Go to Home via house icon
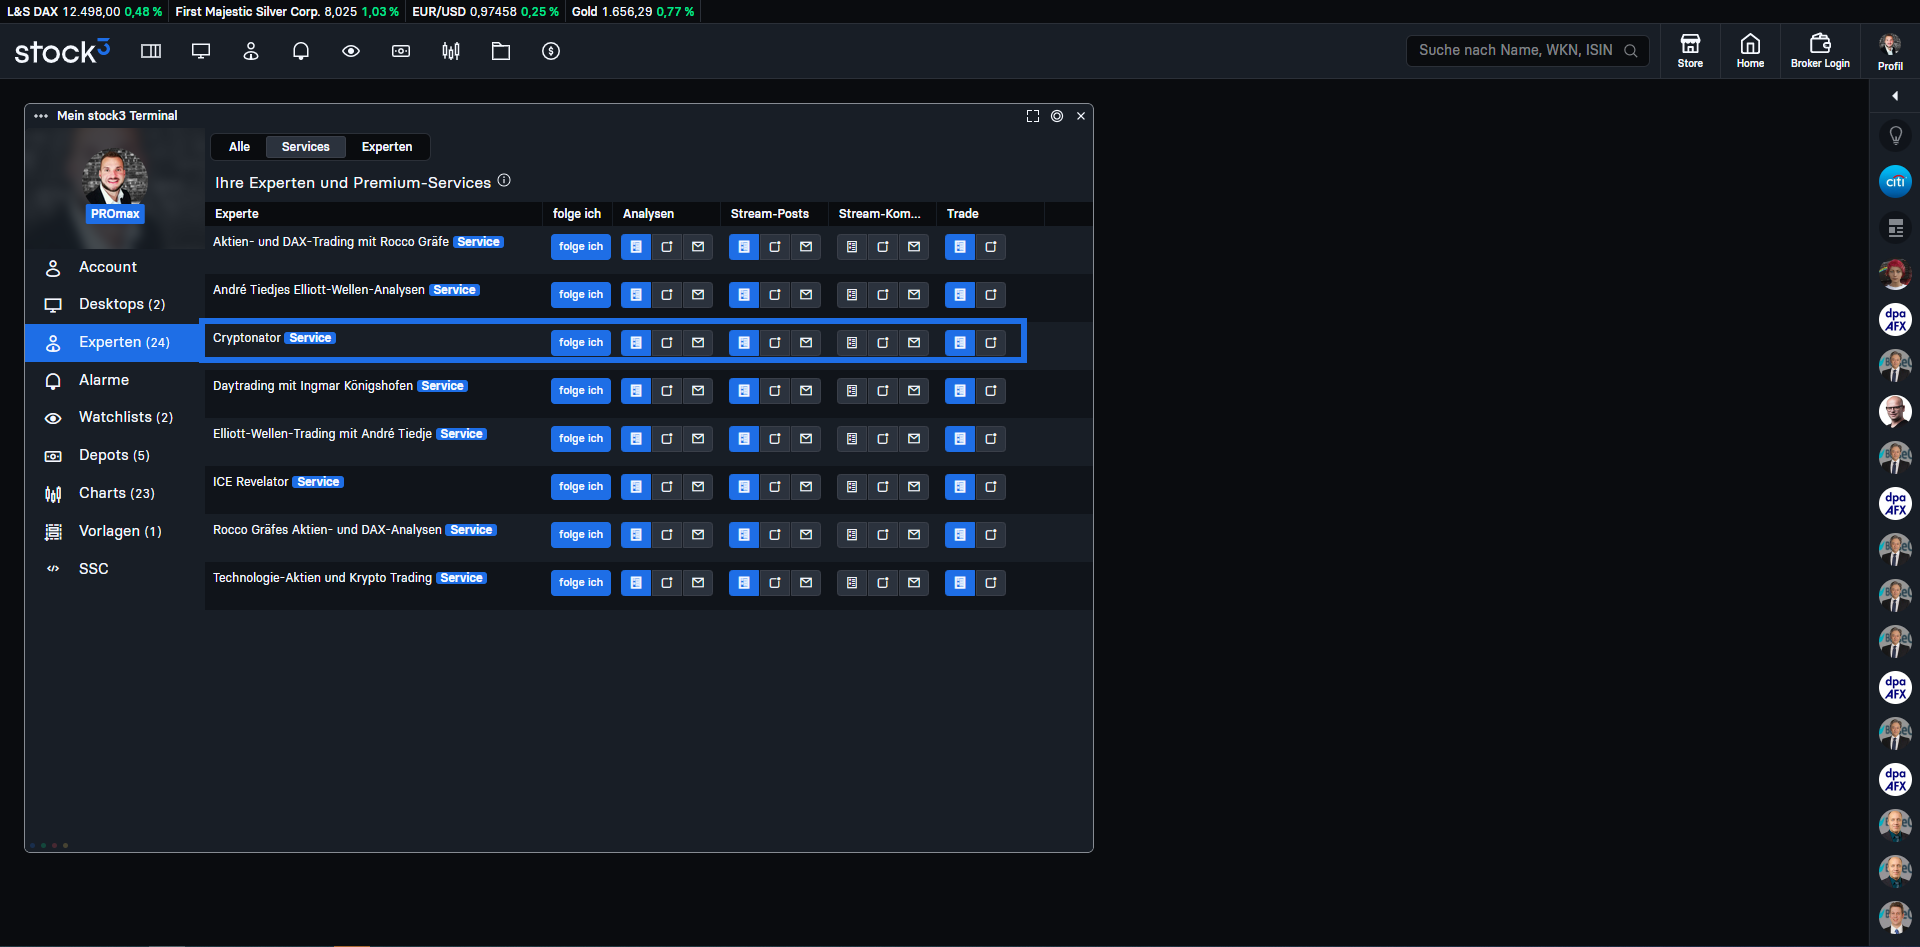The height and width of the screenshot is (947, 1920). click(1750, 50)
